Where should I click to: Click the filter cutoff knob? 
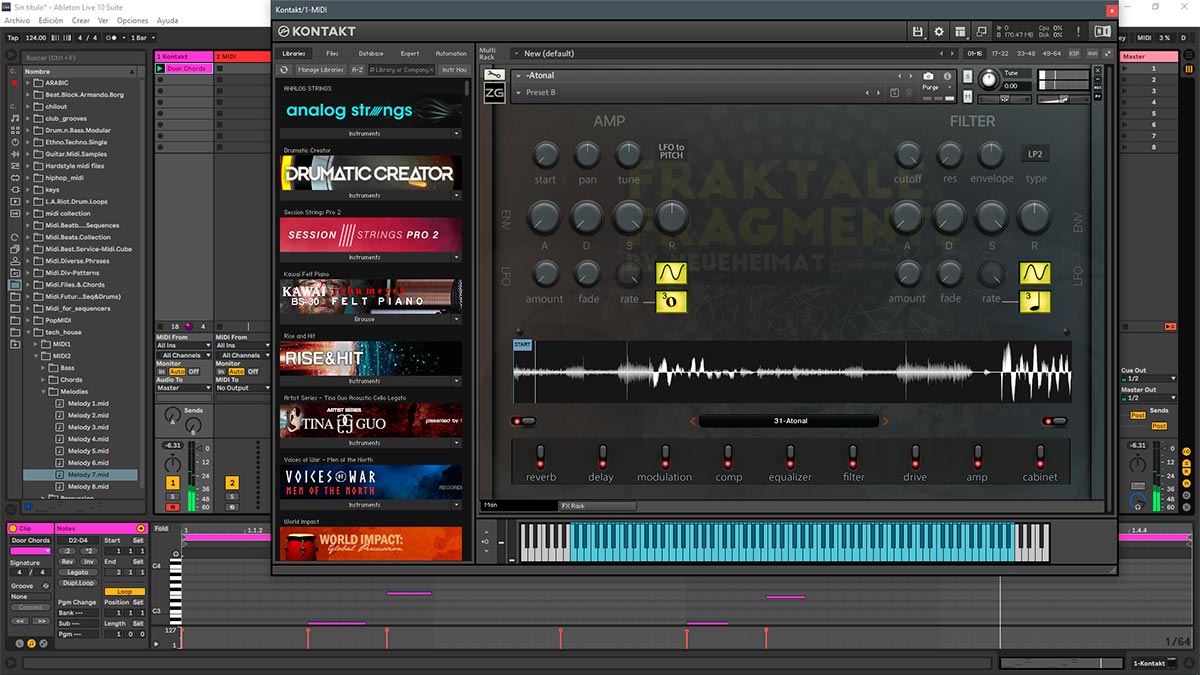[x=908, y=154]
